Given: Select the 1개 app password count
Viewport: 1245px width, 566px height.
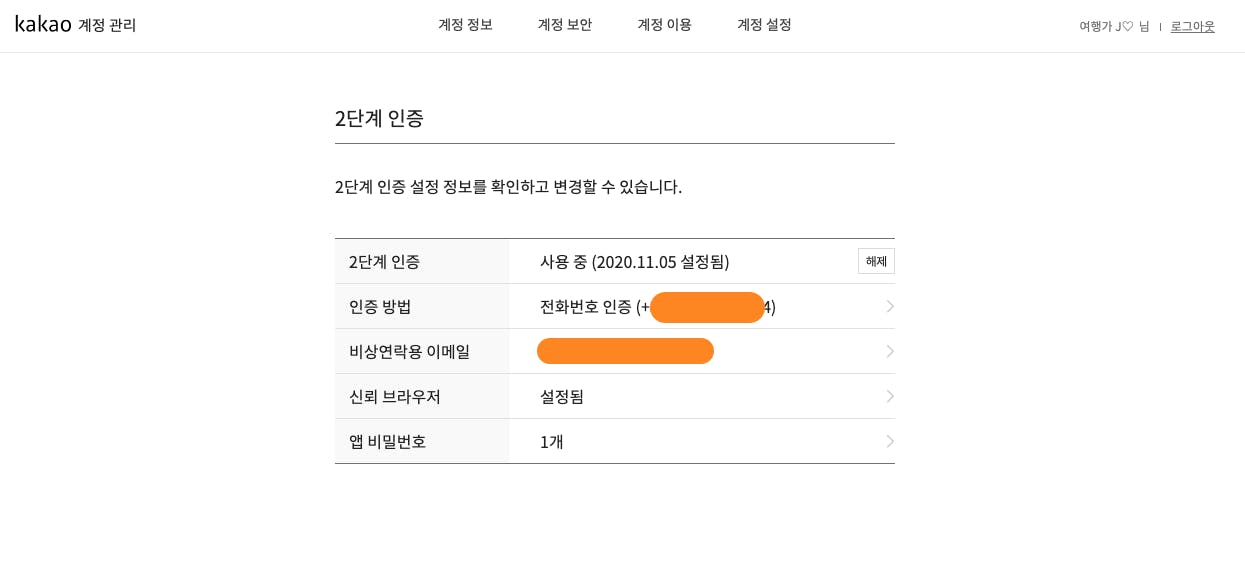Looking at the screenshot, I should coord(552,441).
